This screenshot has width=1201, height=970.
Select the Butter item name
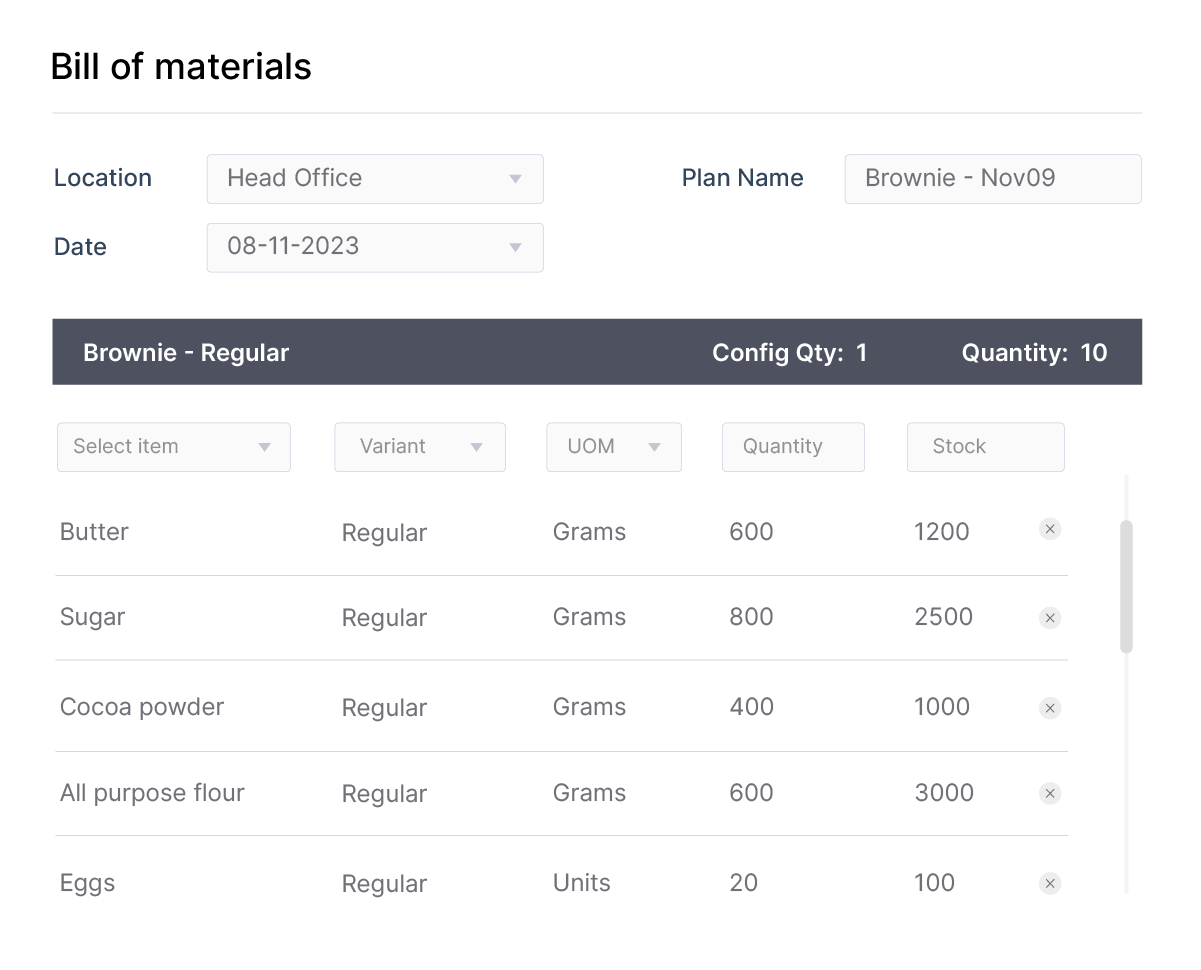click(x=93, y=532)
